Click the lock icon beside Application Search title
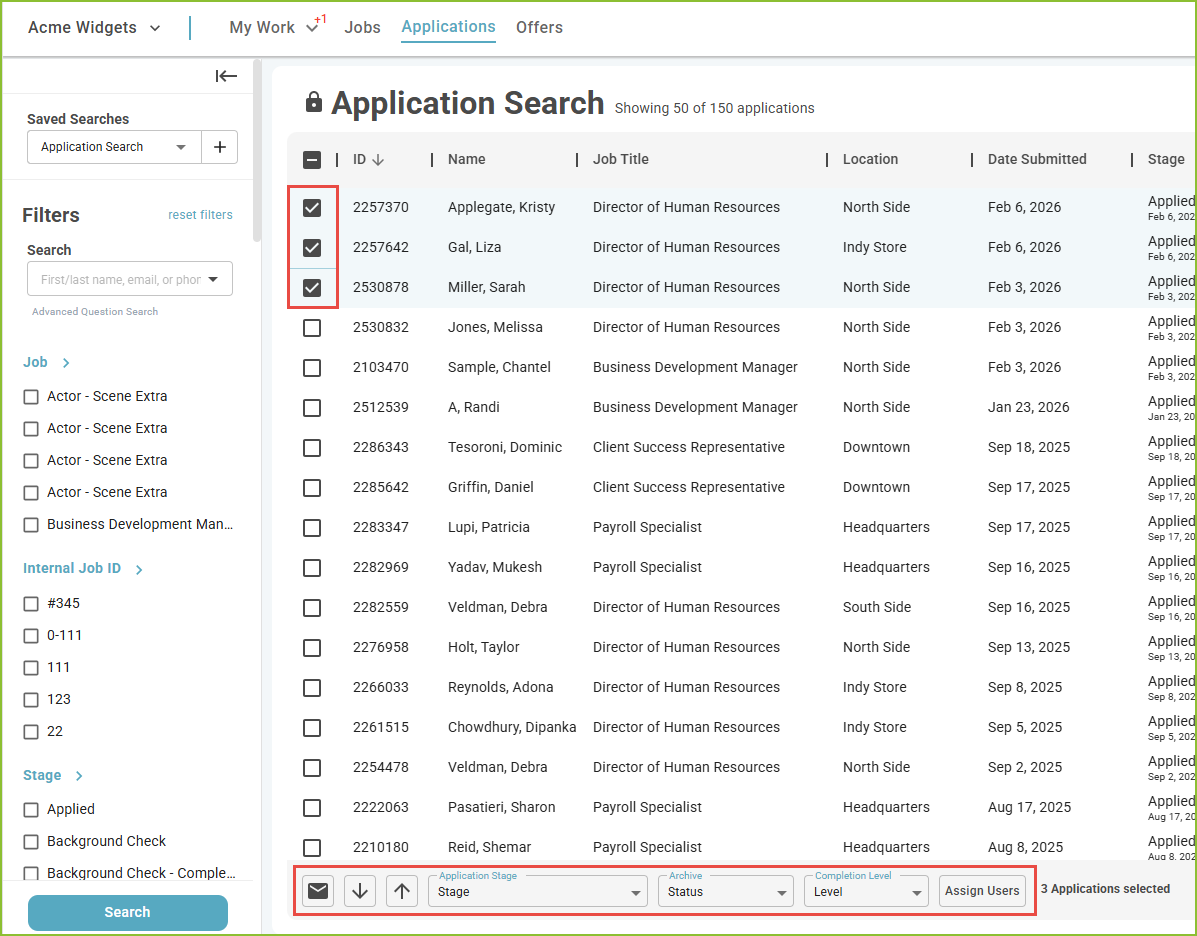This screenshot has width=1197, height=936. [x=313, y=102]
